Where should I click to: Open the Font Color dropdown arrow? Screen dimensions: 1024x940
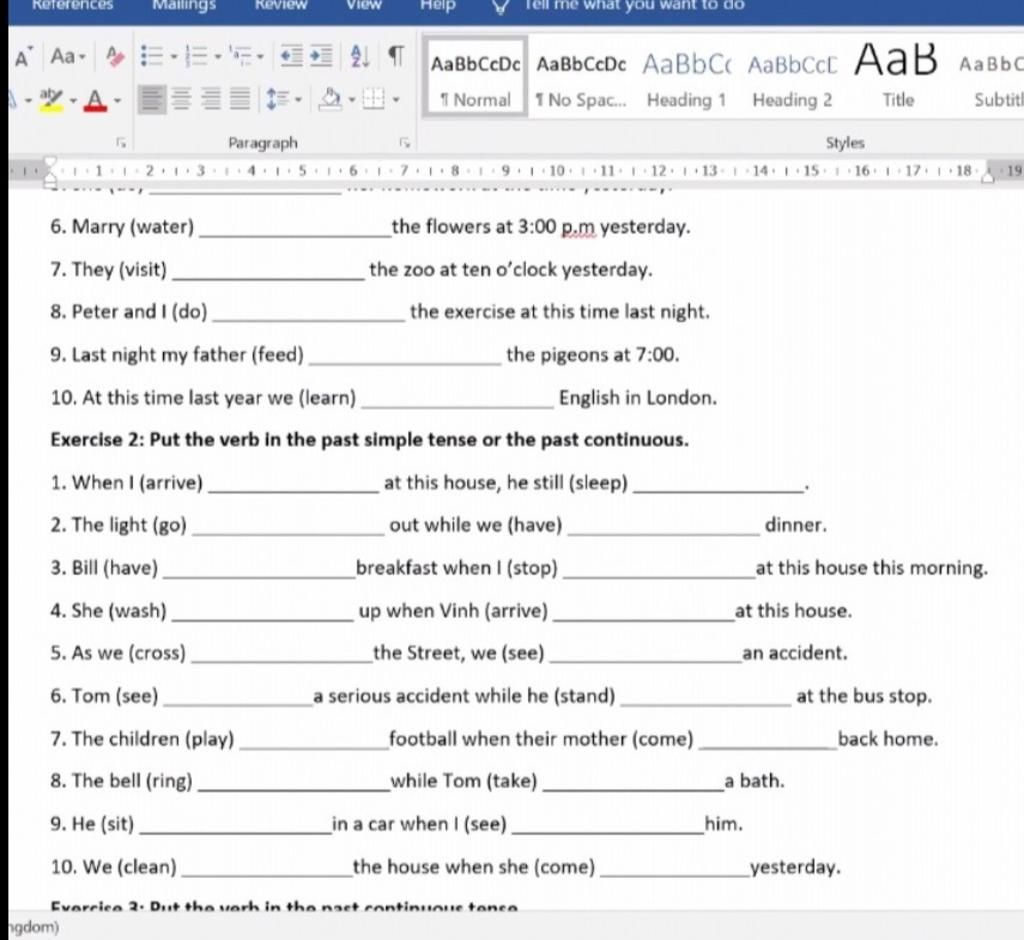118,101
